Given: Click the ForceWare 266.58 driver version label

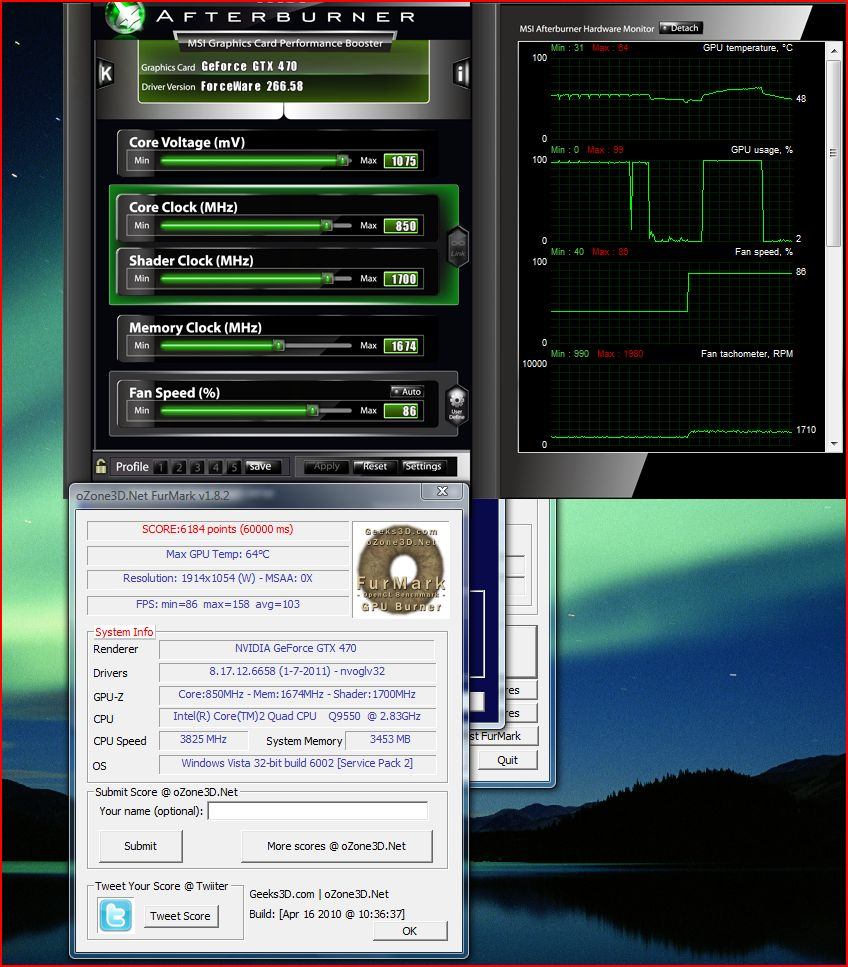Looking at the screenshot, I should coord(252,86).
